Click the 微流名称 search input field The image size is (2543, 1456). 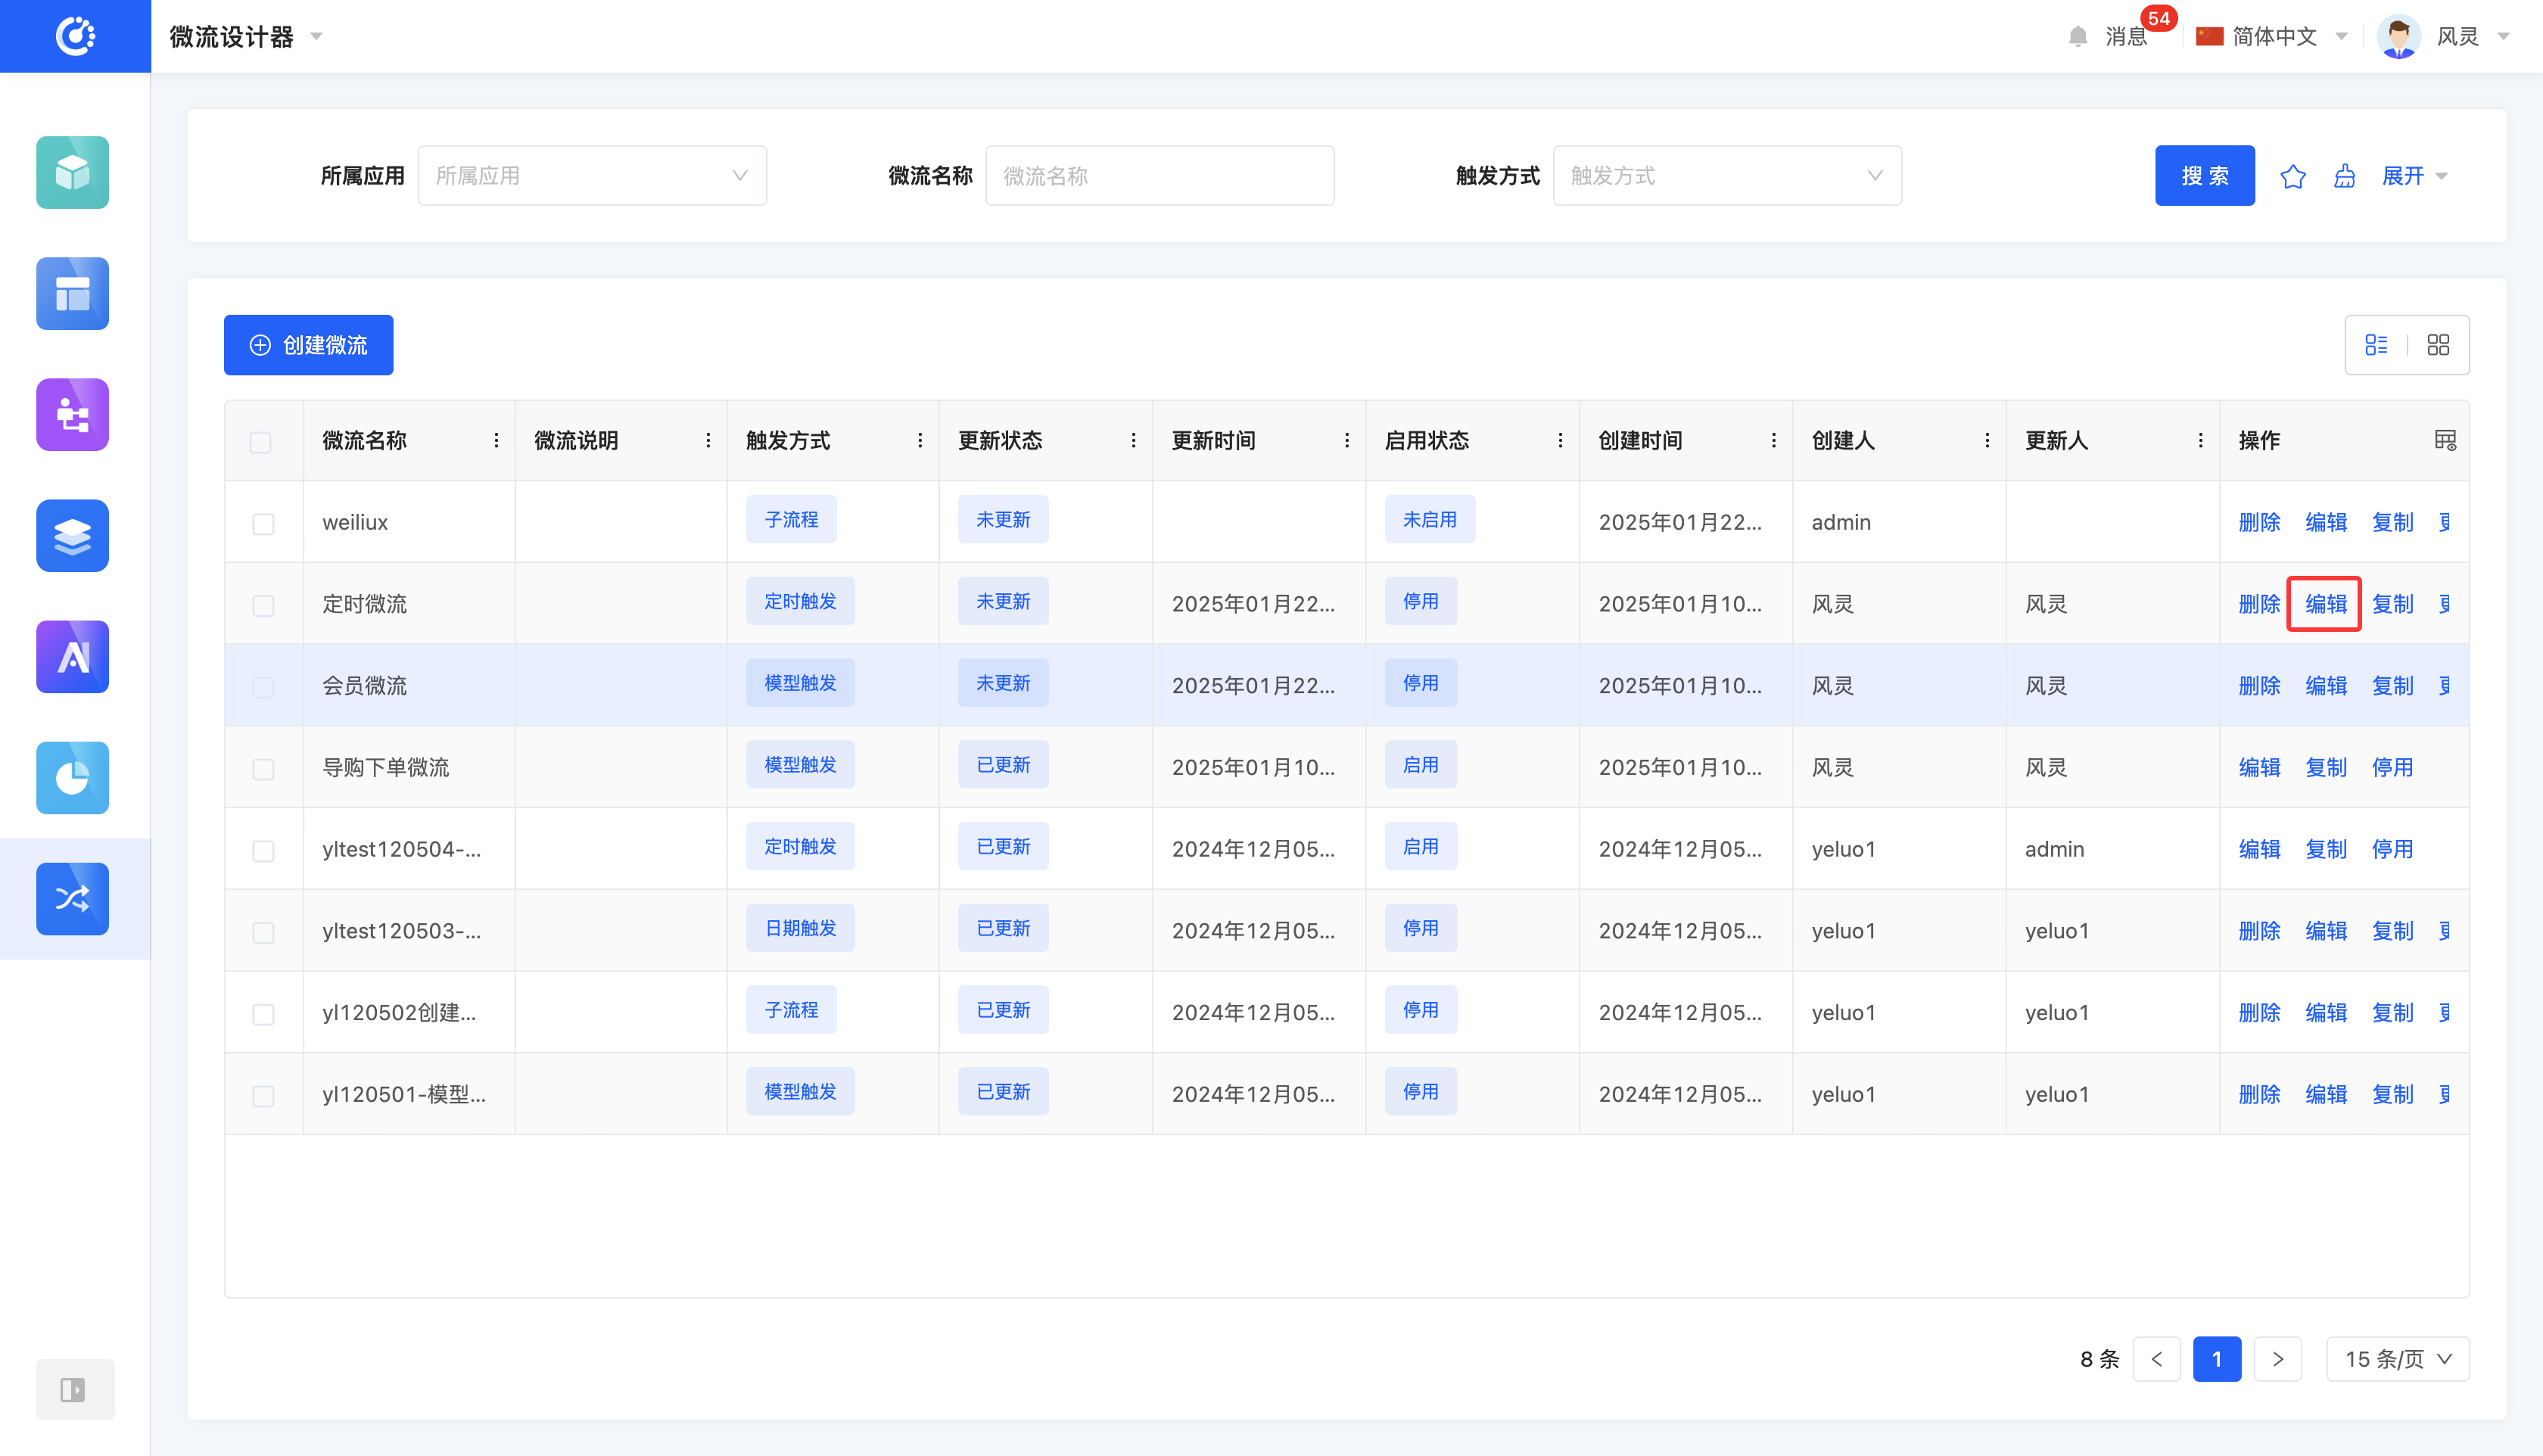tap(1158, 176)
